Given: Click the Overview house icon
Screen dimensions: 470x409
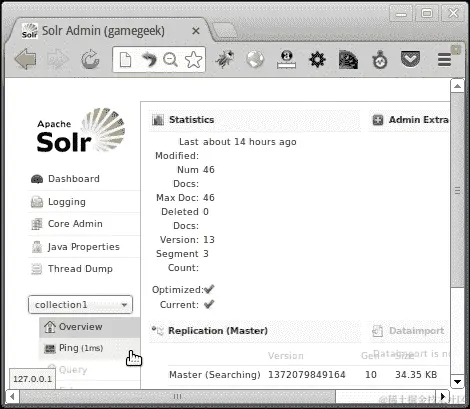Looking at the screenshot, I should click(x=50, y=326).
